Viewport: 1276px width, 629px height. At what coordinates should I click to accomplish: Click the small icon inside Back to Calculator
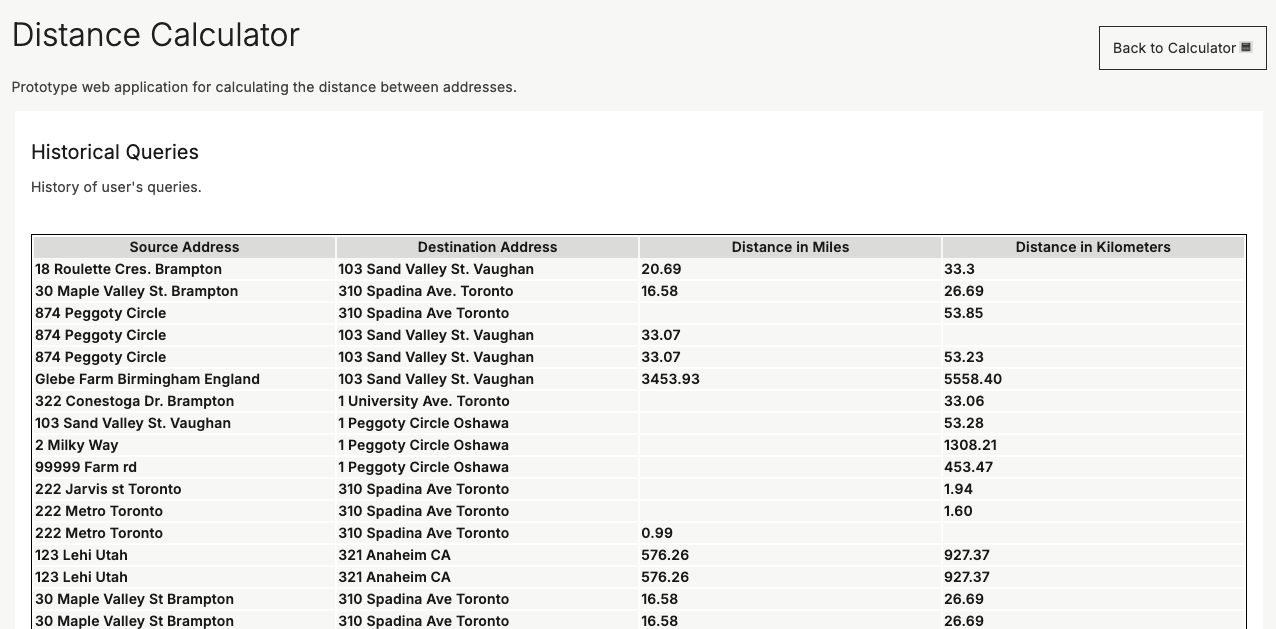1246,47
